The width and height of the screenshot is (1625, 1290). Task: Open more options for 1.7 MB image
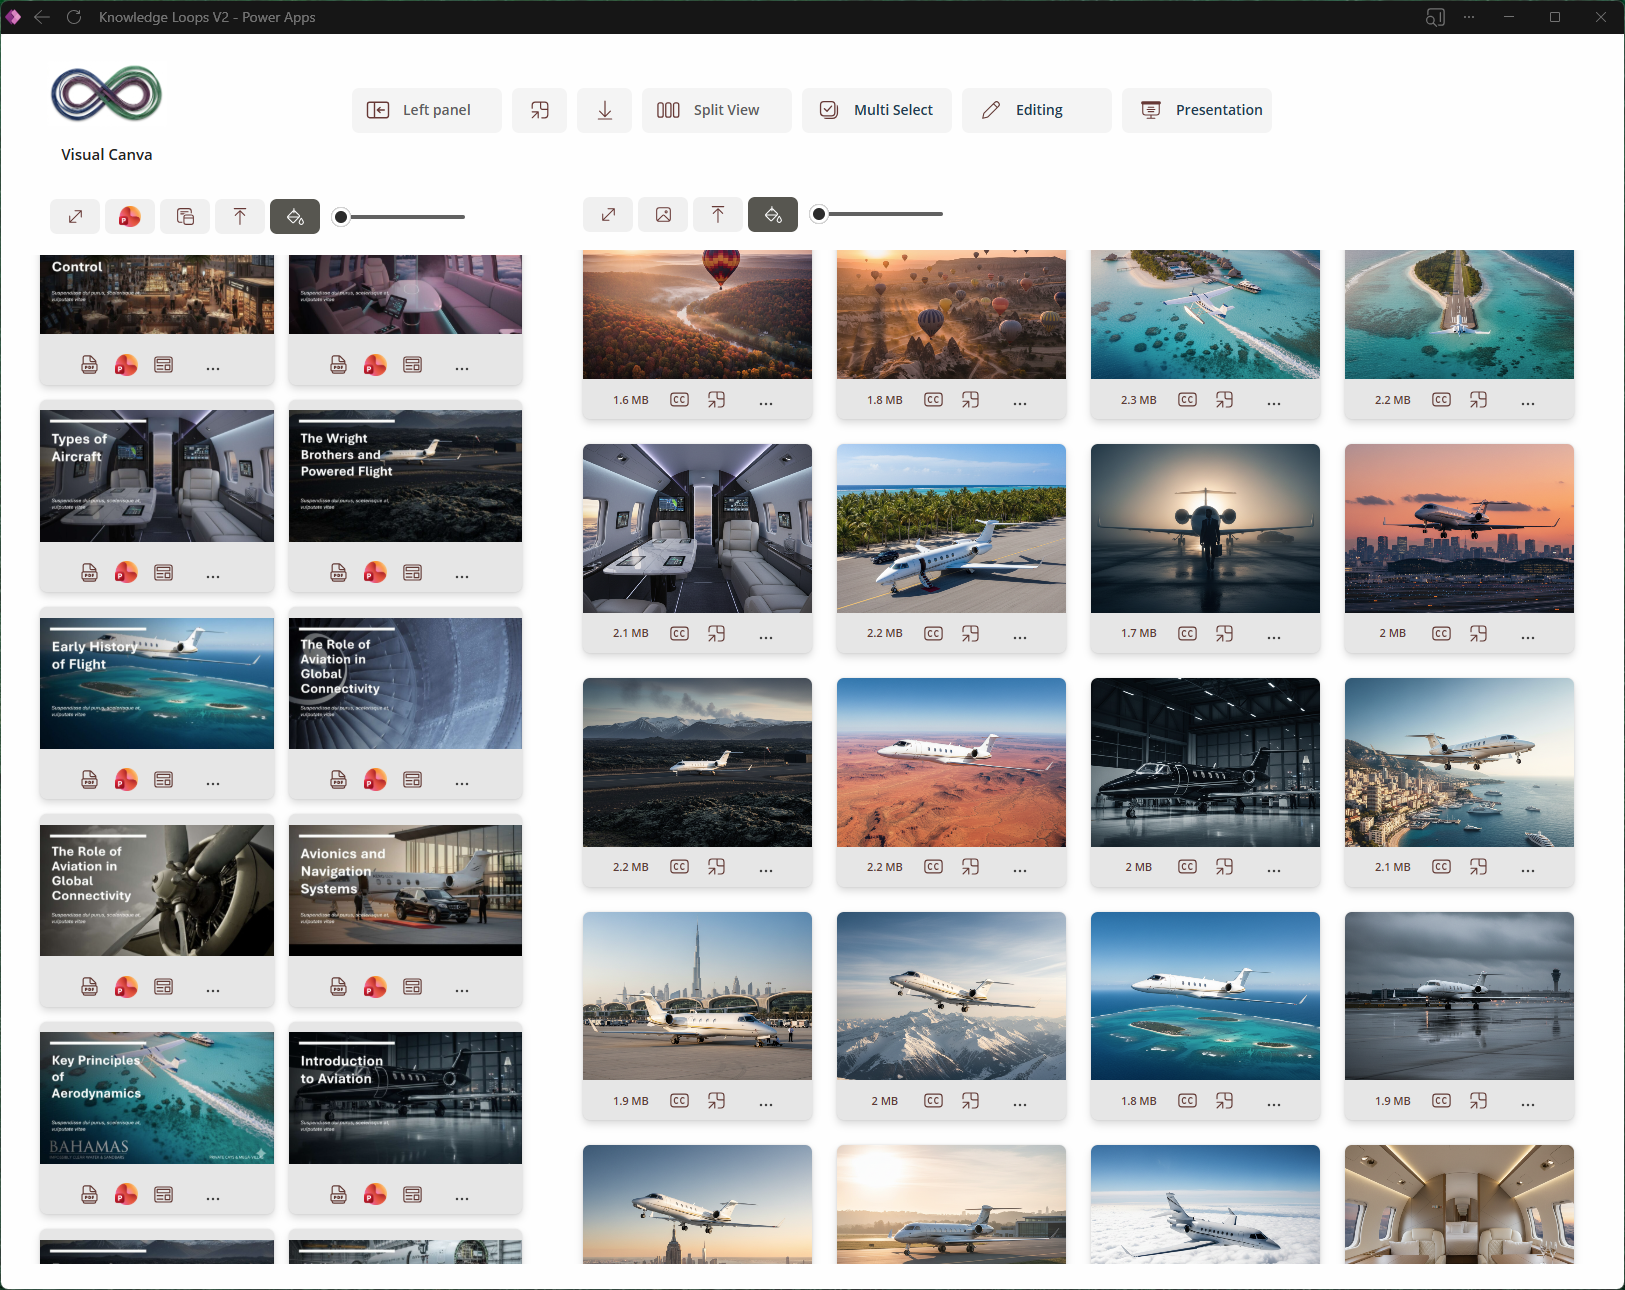tap(1274, 637)
